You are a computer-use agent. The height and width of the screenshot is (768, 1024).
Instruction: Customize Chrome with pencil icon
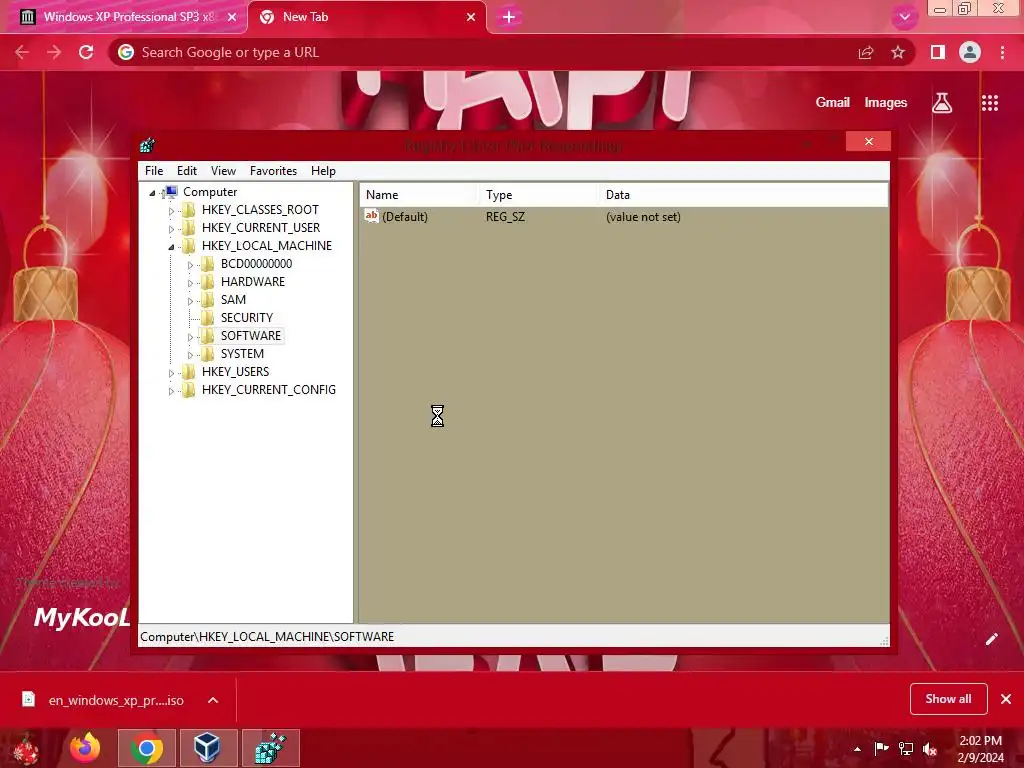click(x=991, y=639)
